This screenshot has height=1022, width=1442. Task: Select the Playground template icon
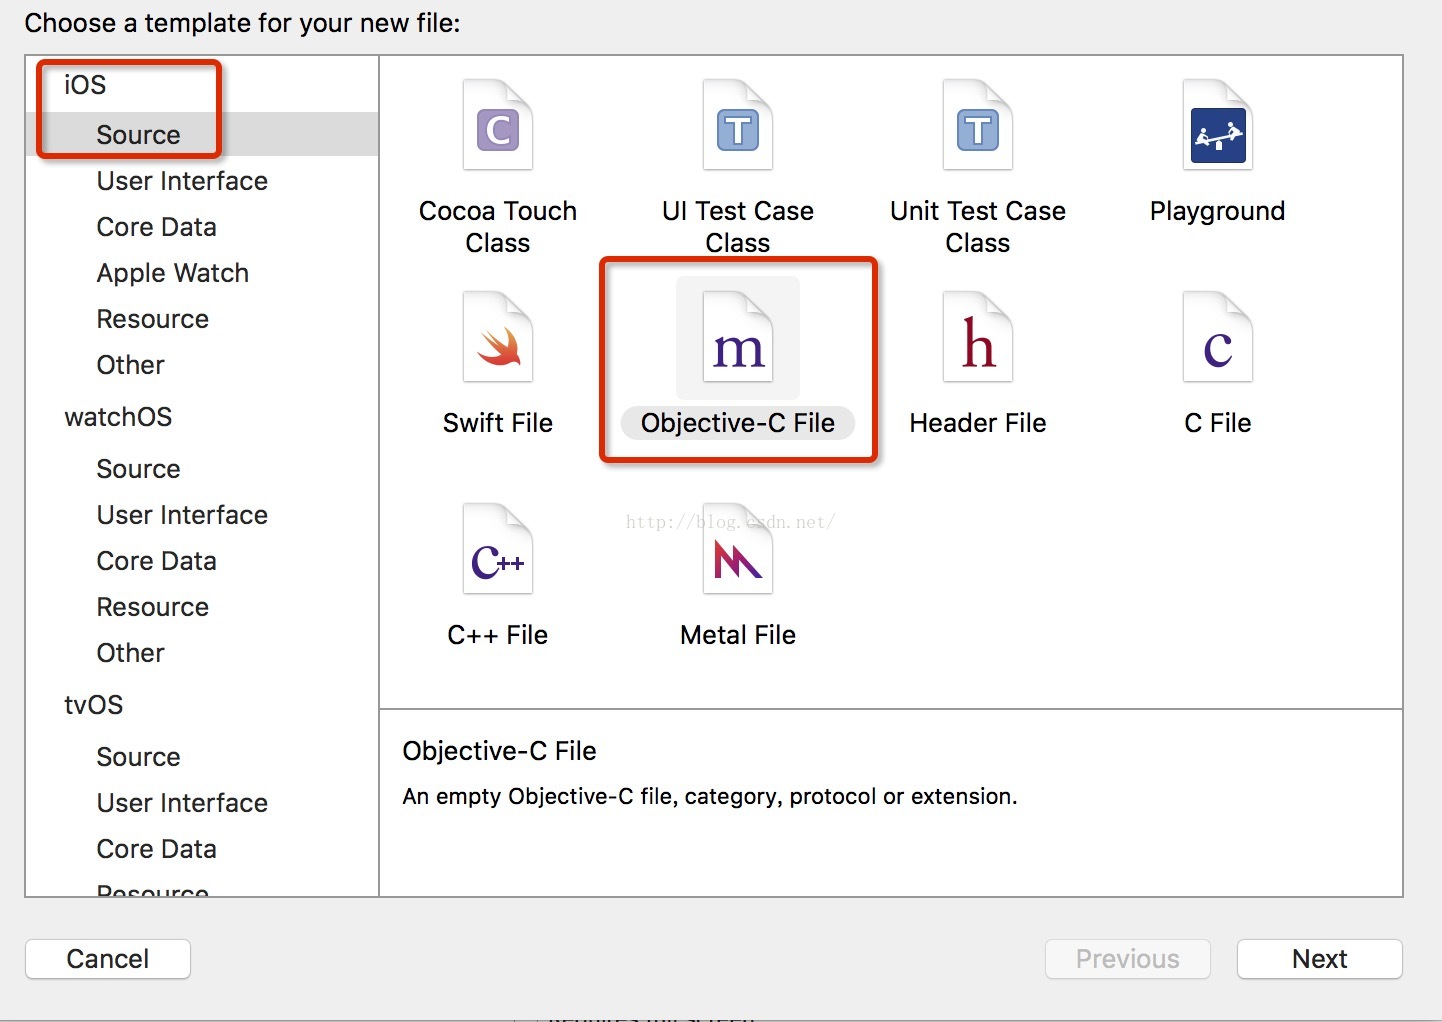coord(1218,126)
